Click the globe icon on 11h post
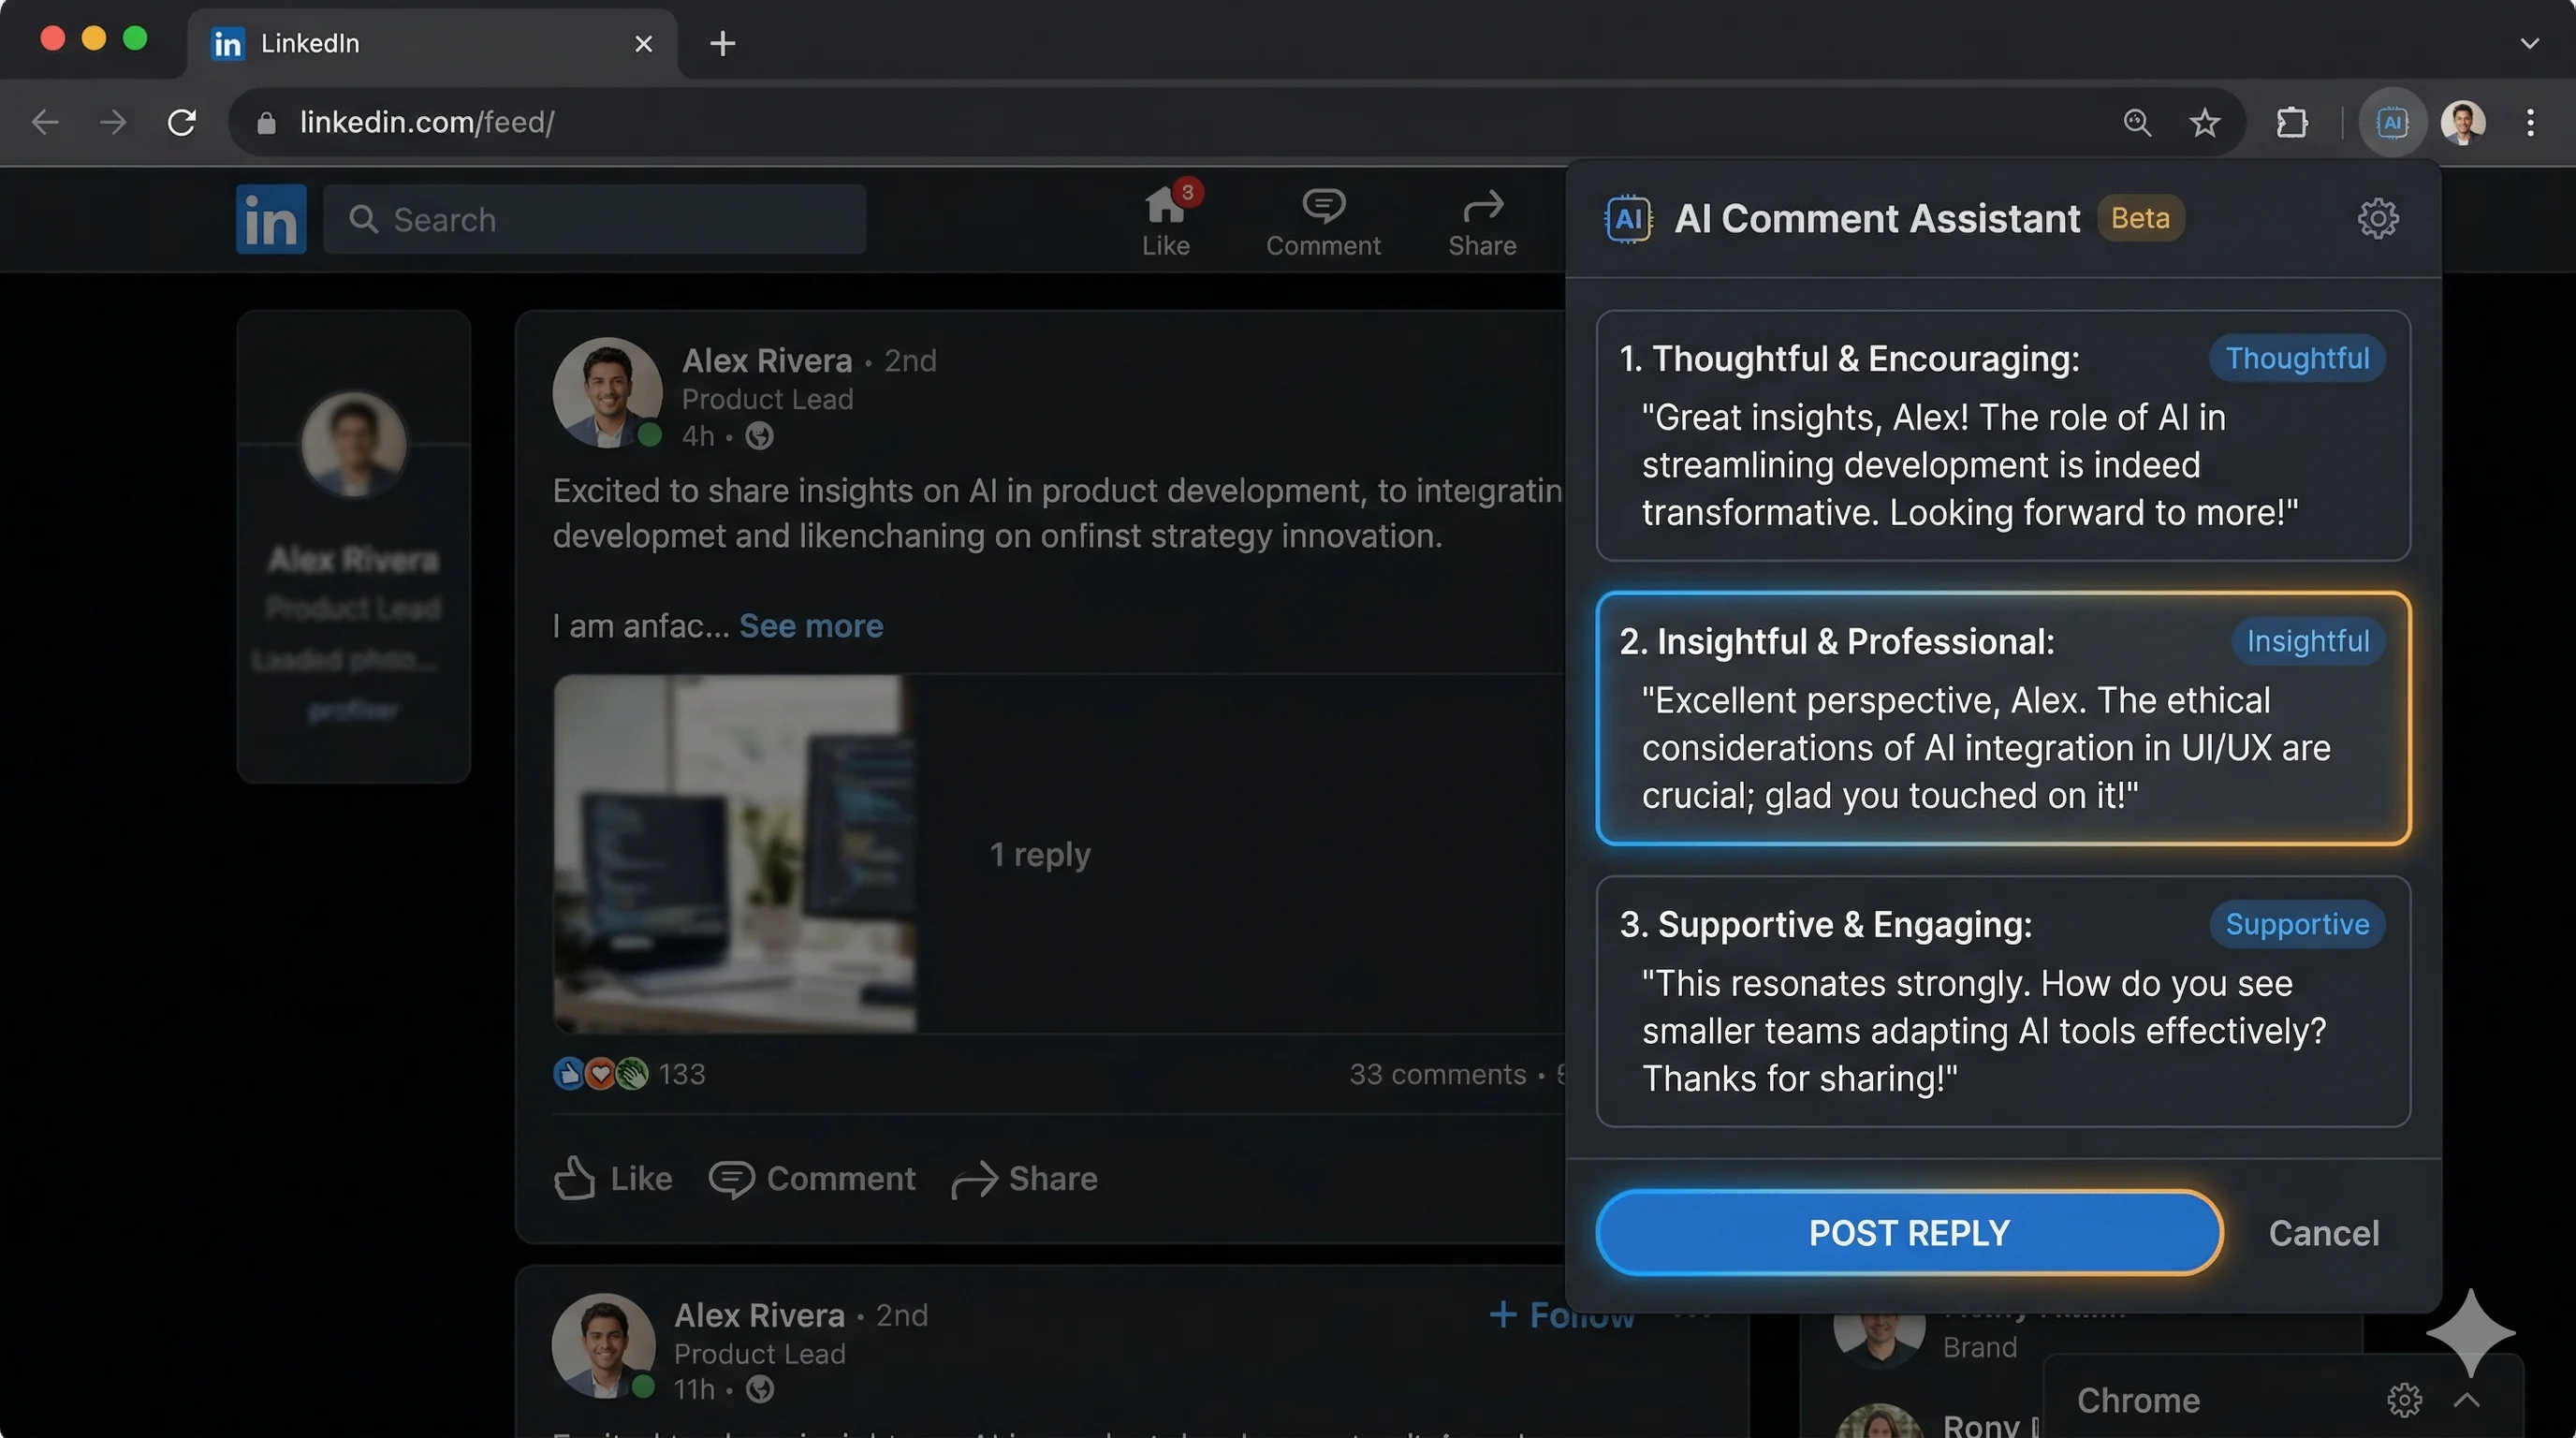Image resolution: width=2576 pixels, height=1438 pixels. tap(760, 1389)
